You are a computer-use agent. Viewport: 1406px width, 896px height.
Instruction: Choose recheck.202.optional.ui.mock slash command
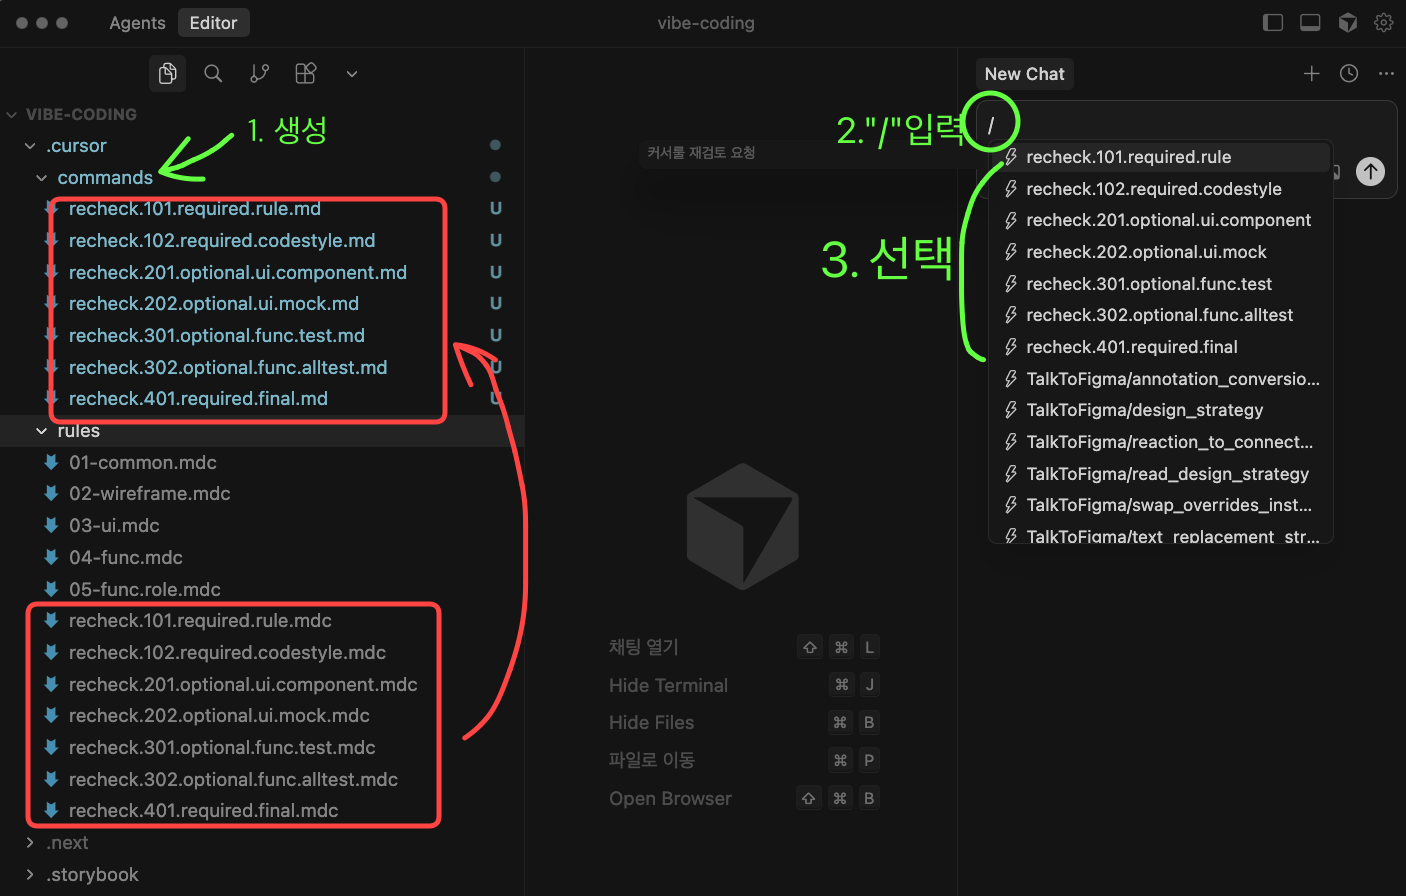pyautogui.click(x=1161, y=252)
